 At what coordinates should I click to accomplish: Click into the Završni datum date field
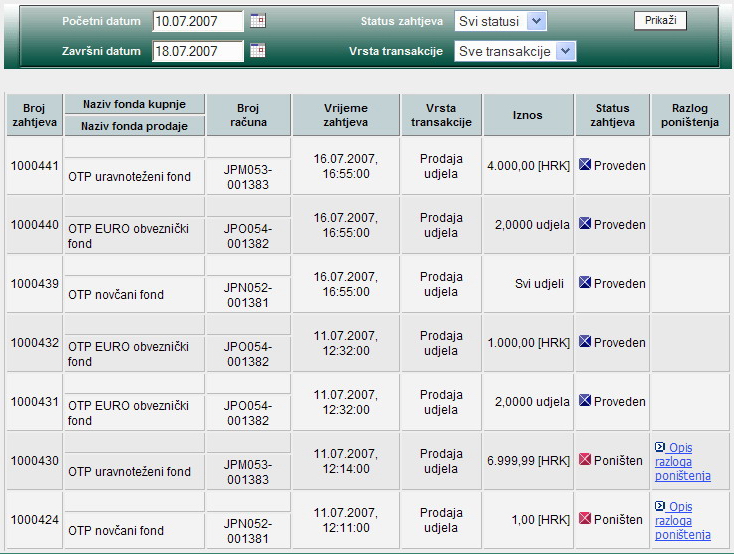[x=198, y=51]
